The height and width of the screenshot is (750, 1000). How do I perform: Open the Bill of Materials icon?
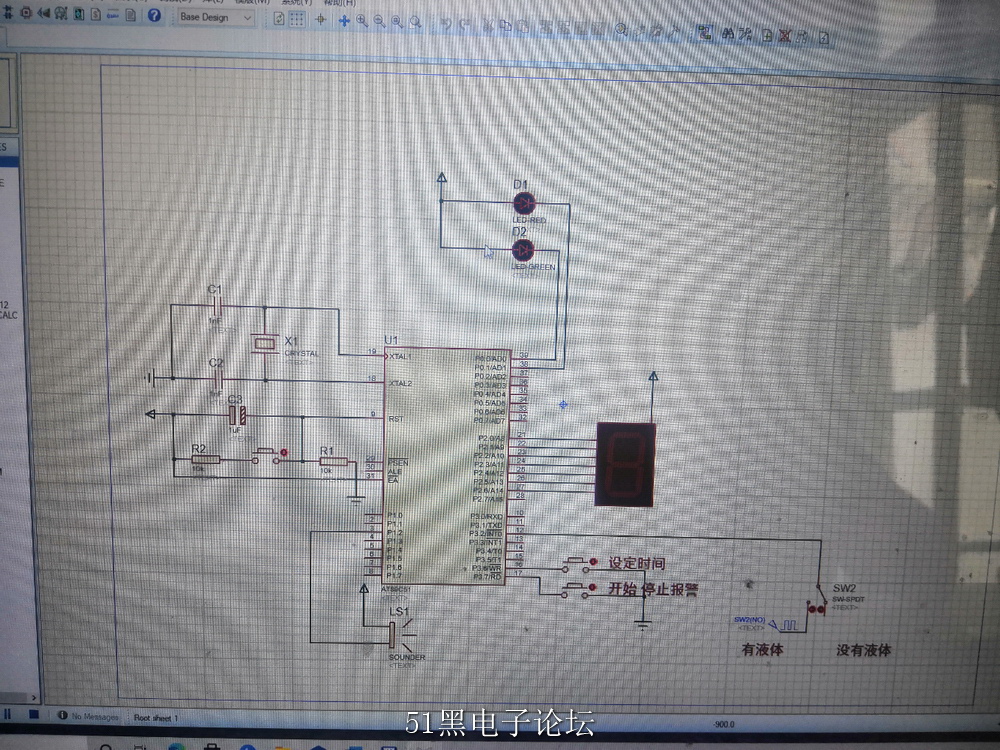pos(96,14)
